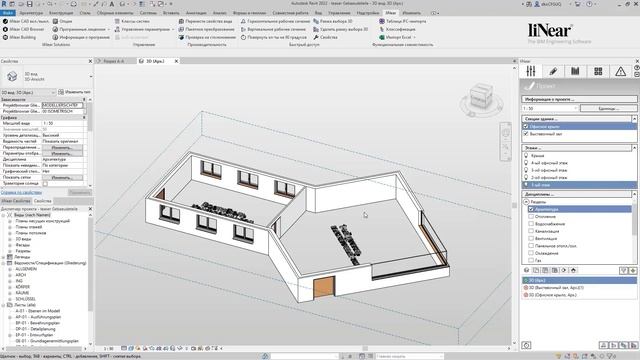
Task: Open view type dropdown in Properties
Action: (91, 76)
